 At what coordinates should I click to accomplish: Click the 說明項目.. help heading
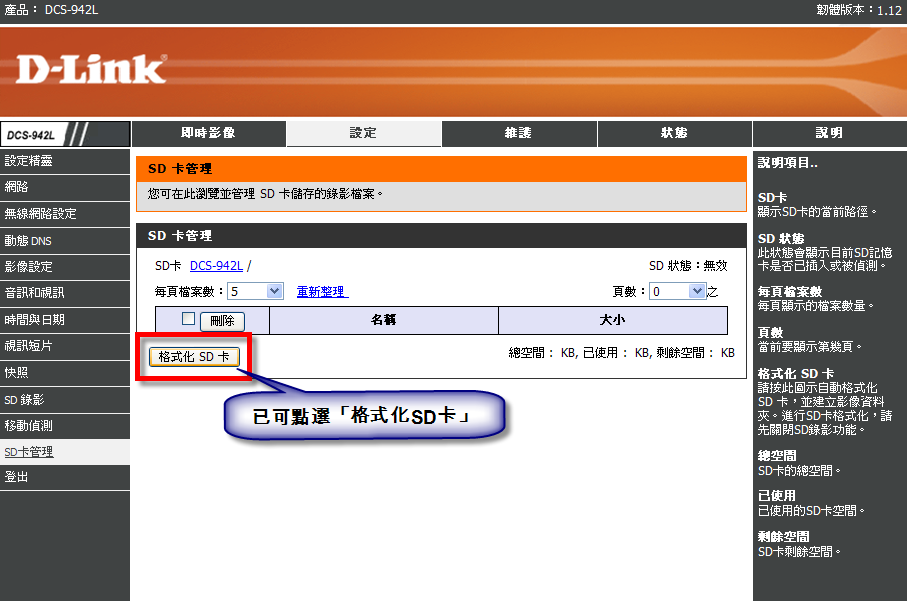[788, 163]
